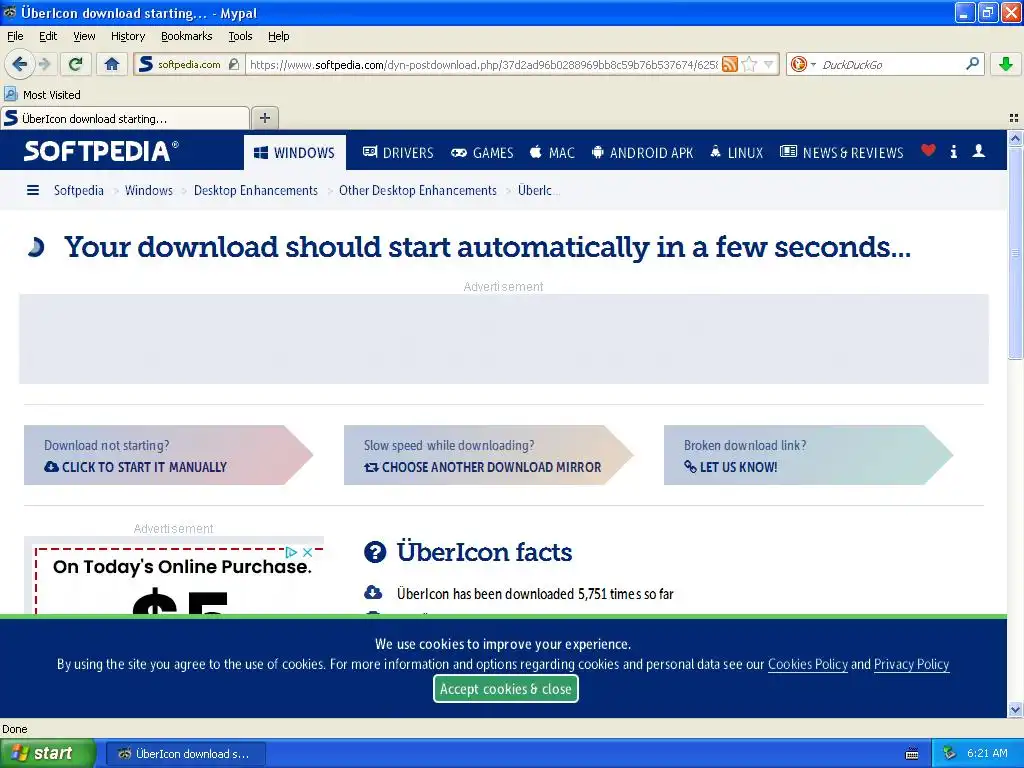The width and height of the screenshot is (1024, 768).
Task: Click the 6:21 AM clock
Action: pos(987,753)
